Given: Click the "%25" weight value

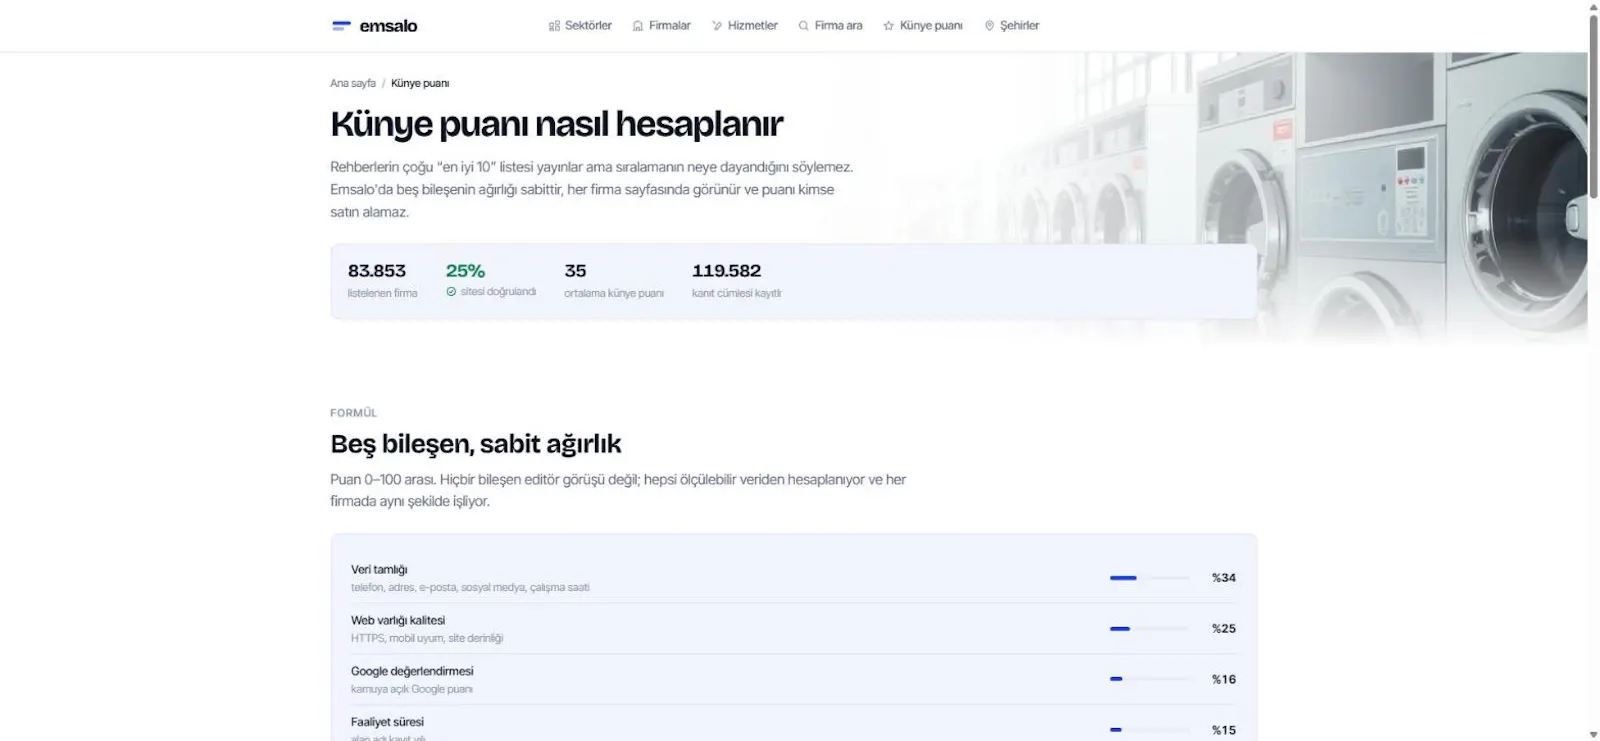Looking at the screenshot, I should tap(1224, 629).
